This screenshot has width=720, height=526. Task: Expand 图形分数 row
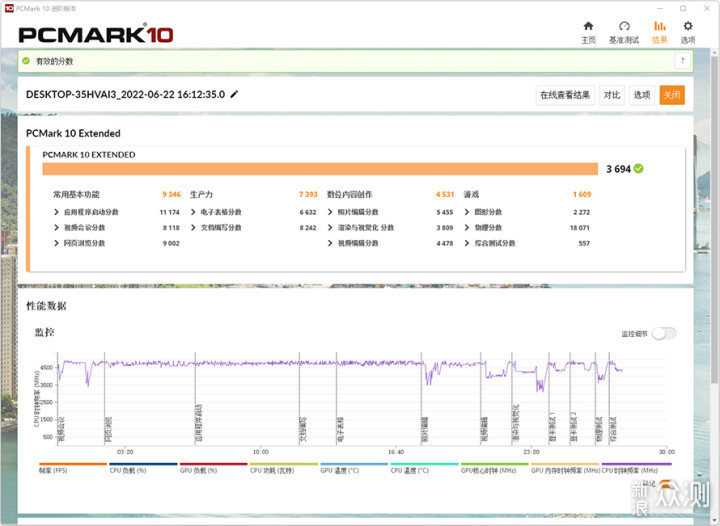[467, 212]
